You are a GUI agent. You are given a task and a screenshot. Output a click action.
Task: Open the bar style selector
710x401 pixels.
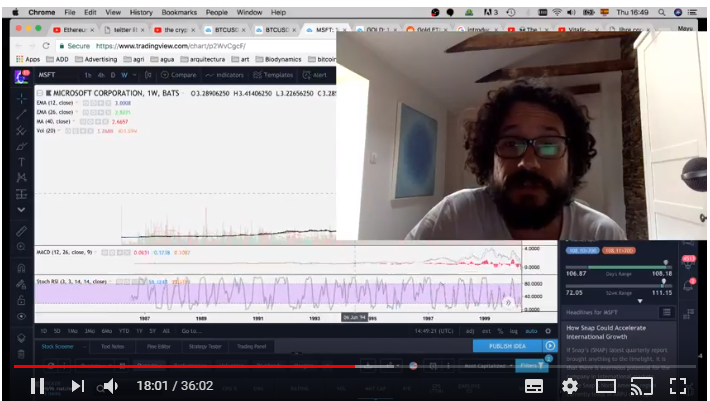coord(148,75)
